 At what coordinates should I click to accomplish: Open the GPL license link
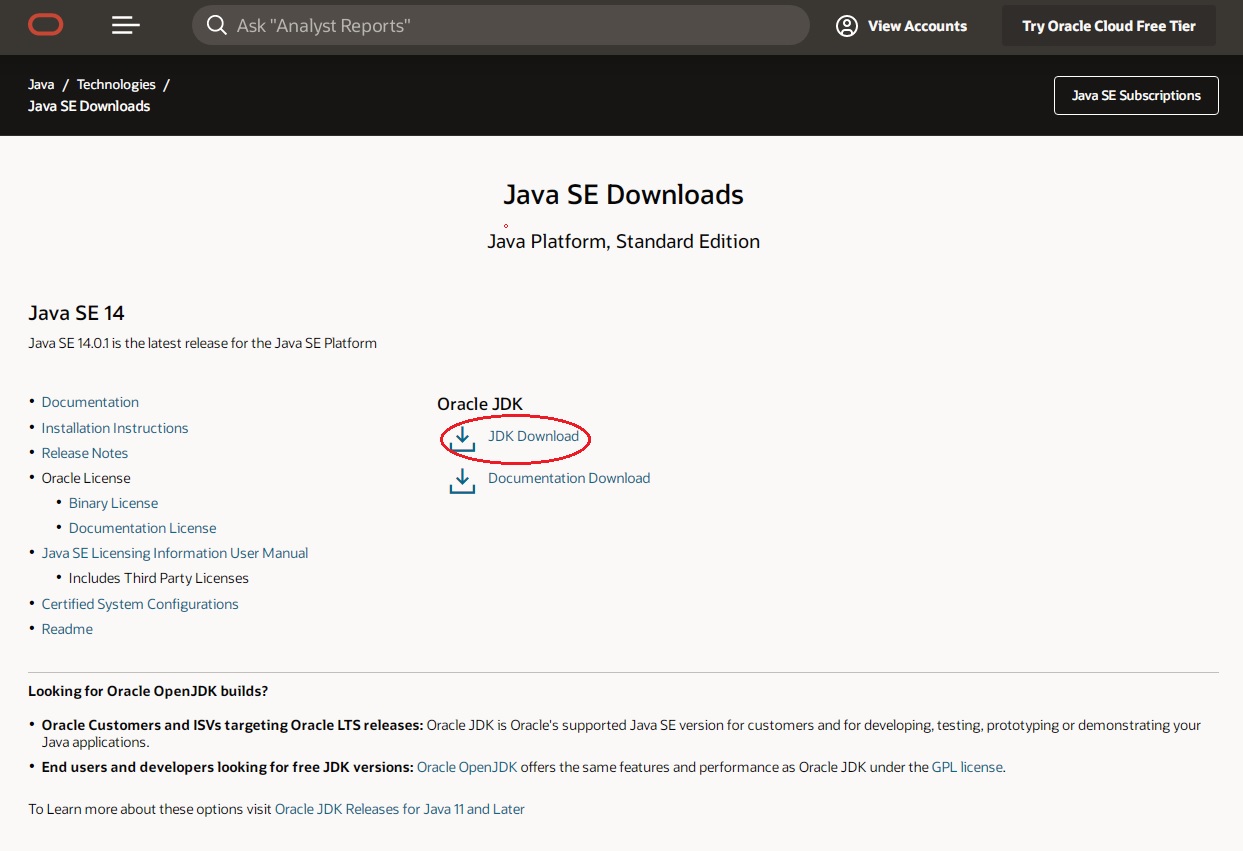(x=967, y=767)
